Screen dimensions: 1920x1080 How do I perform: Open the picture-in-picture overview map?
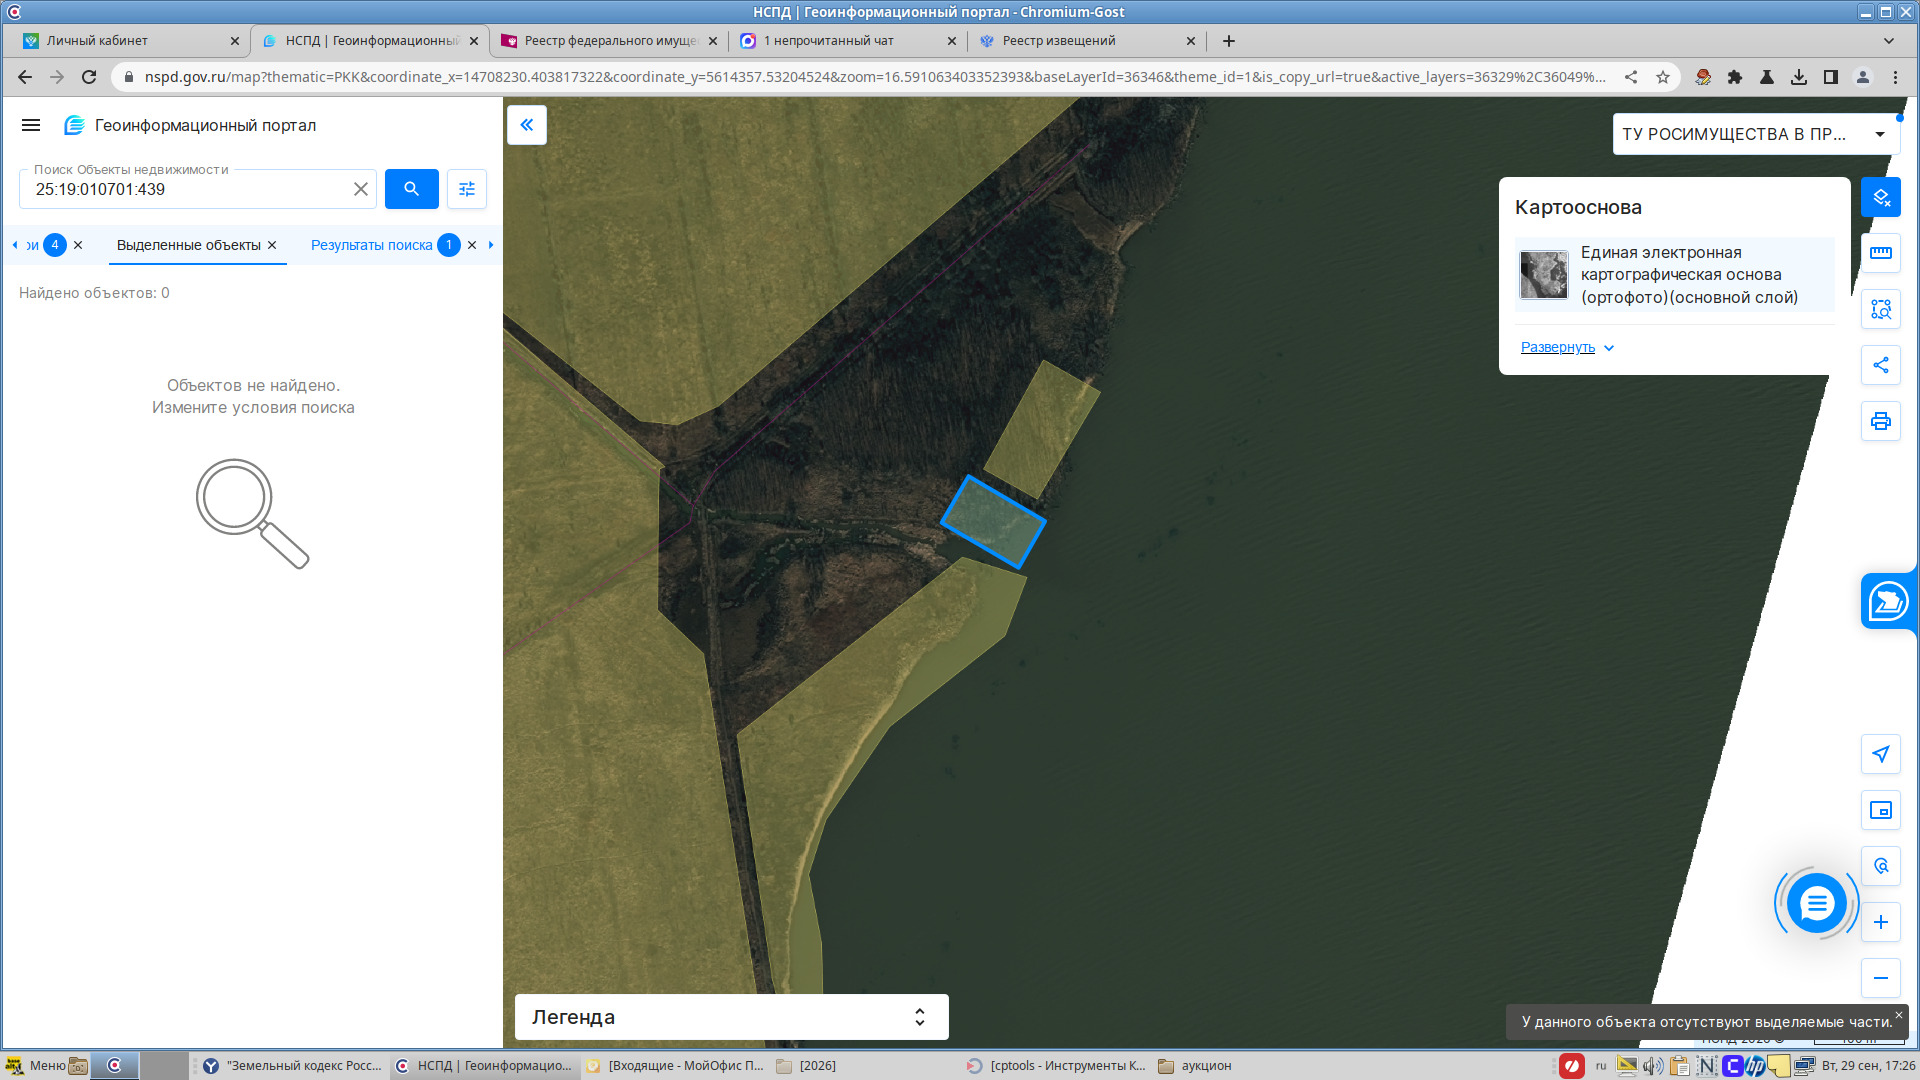click(x=1881, y=810)
